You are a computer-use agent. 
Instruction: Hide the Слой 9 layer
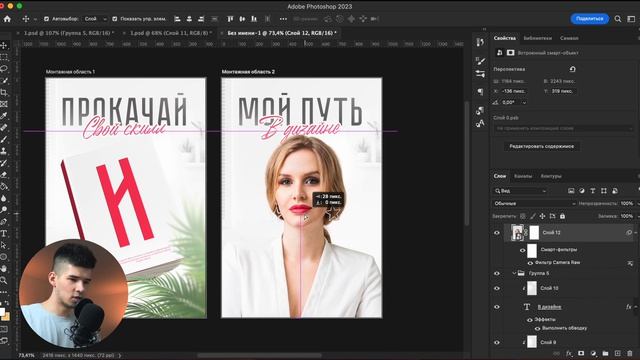click(x=497, y=342)
